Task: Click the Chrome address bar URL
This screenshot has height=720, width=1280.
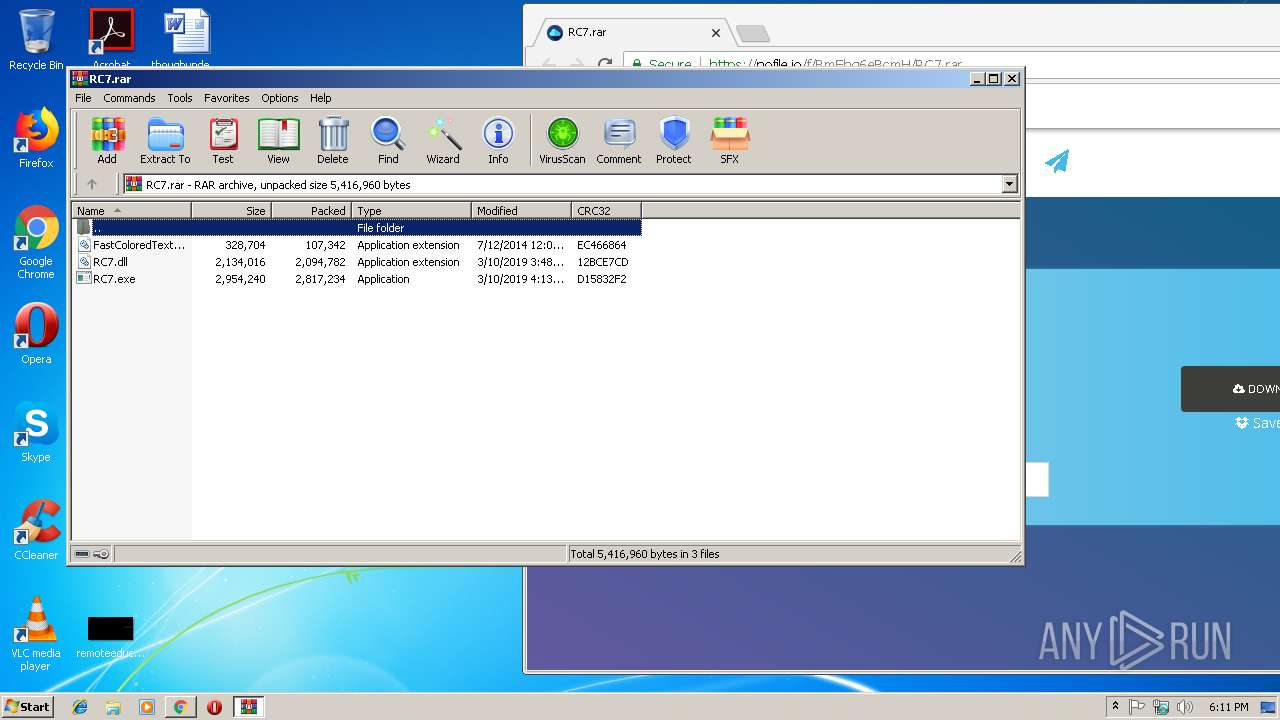Action: click(x=835, y=65)
